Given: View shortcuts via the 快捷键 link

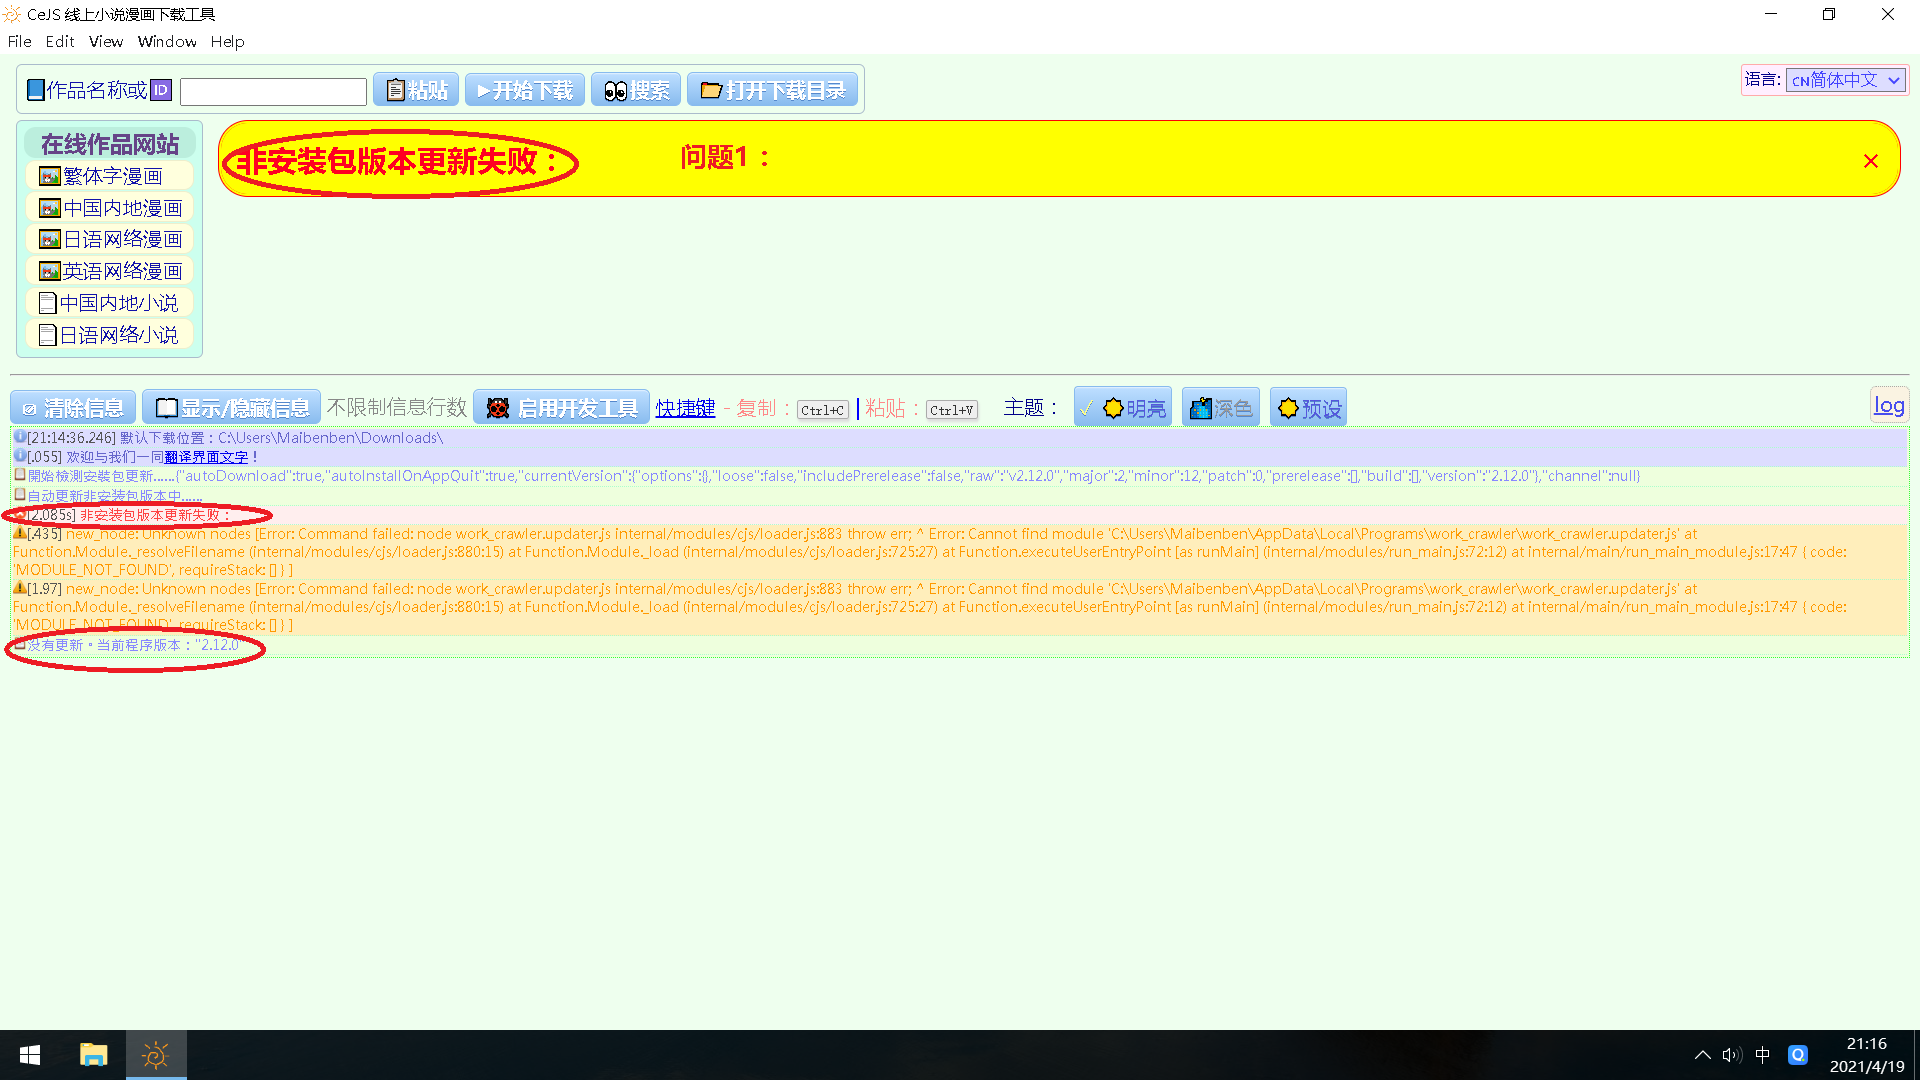Looking at the screenshot, I should [685, 407].
